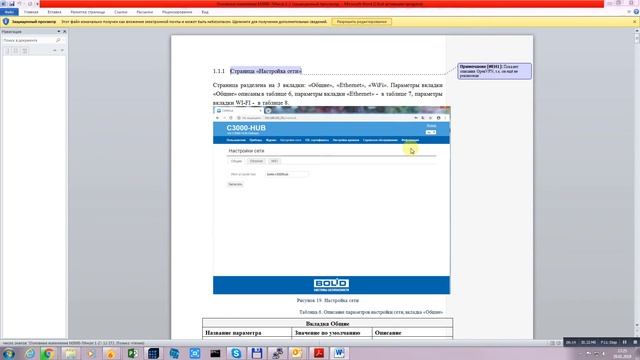Click the Save icon in quick access toolbar

[11, 4]
